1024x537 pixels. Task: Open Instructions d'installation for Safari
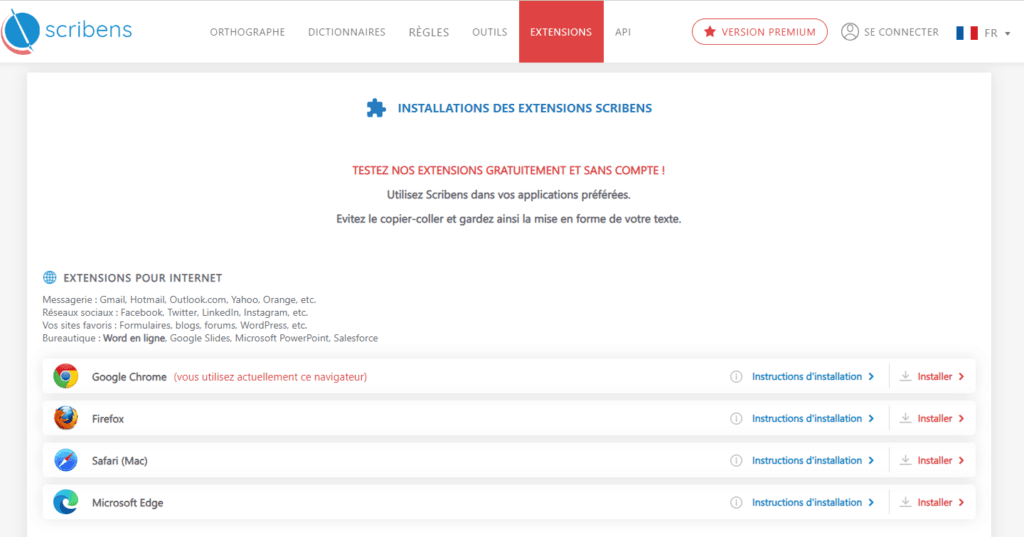coord(812,461)
